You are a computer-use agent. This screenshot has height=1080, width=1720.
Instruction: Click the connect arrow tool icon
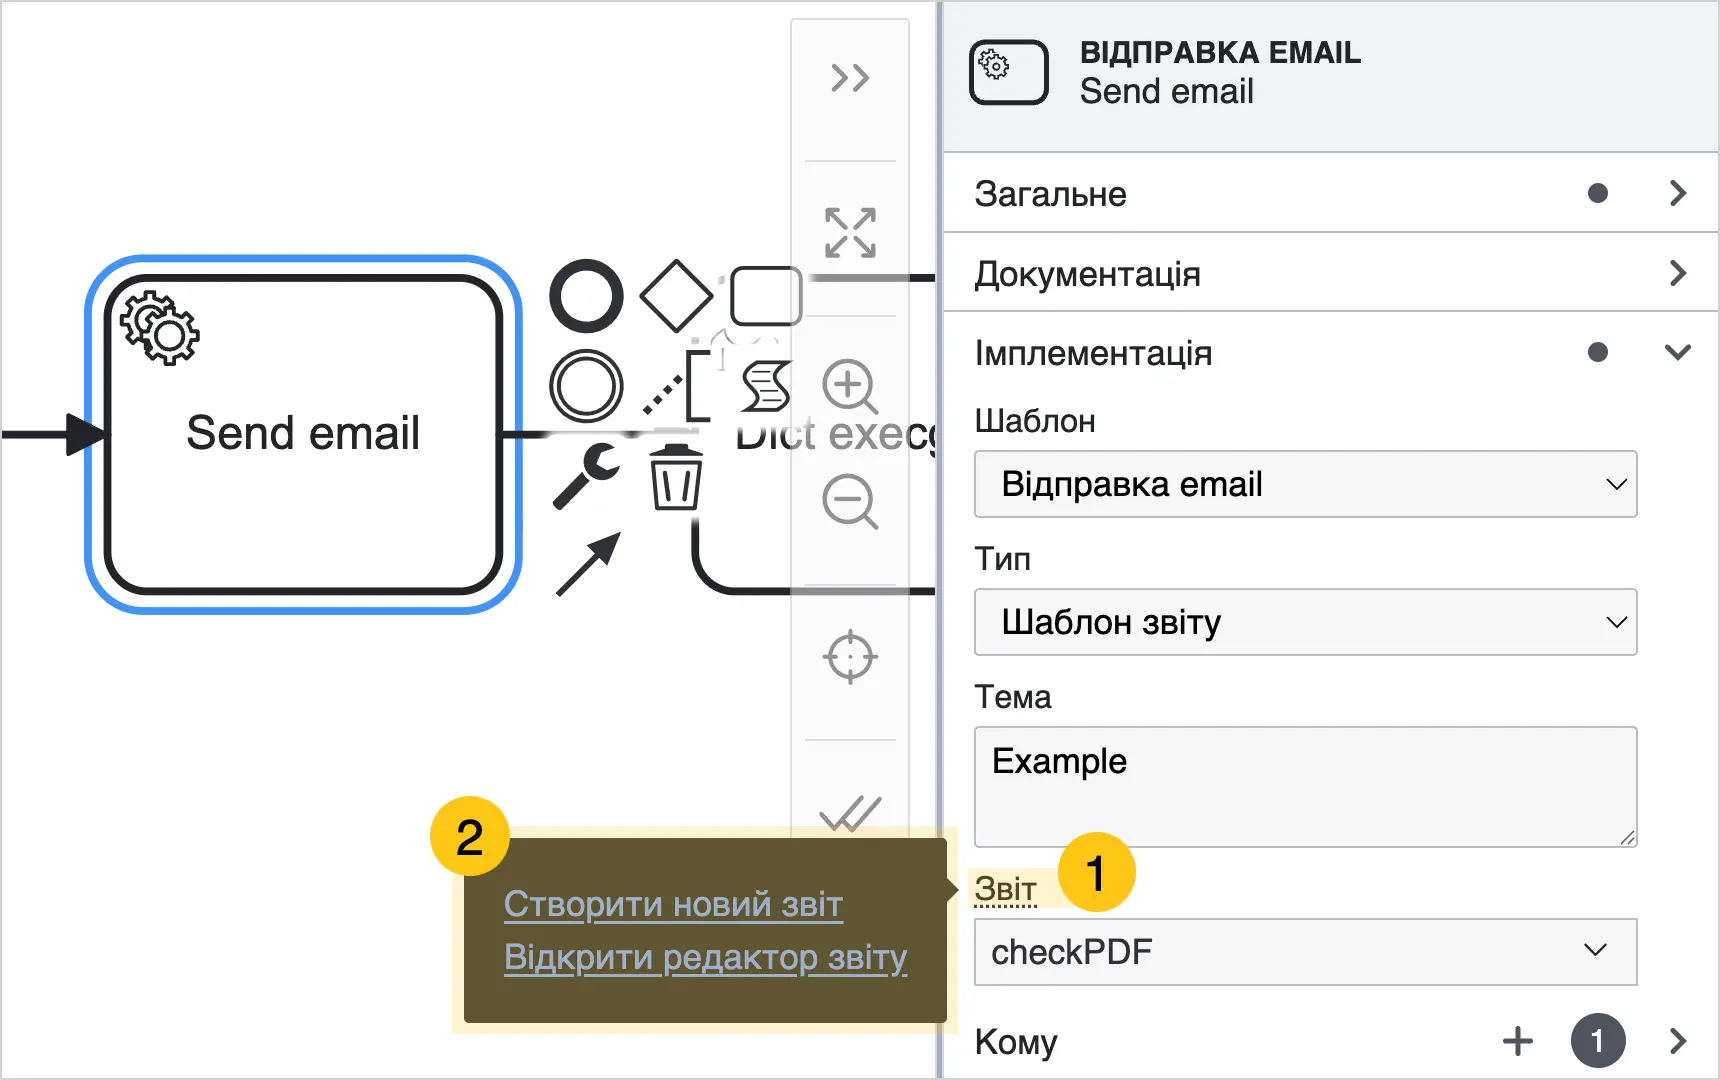coord(588,564)
